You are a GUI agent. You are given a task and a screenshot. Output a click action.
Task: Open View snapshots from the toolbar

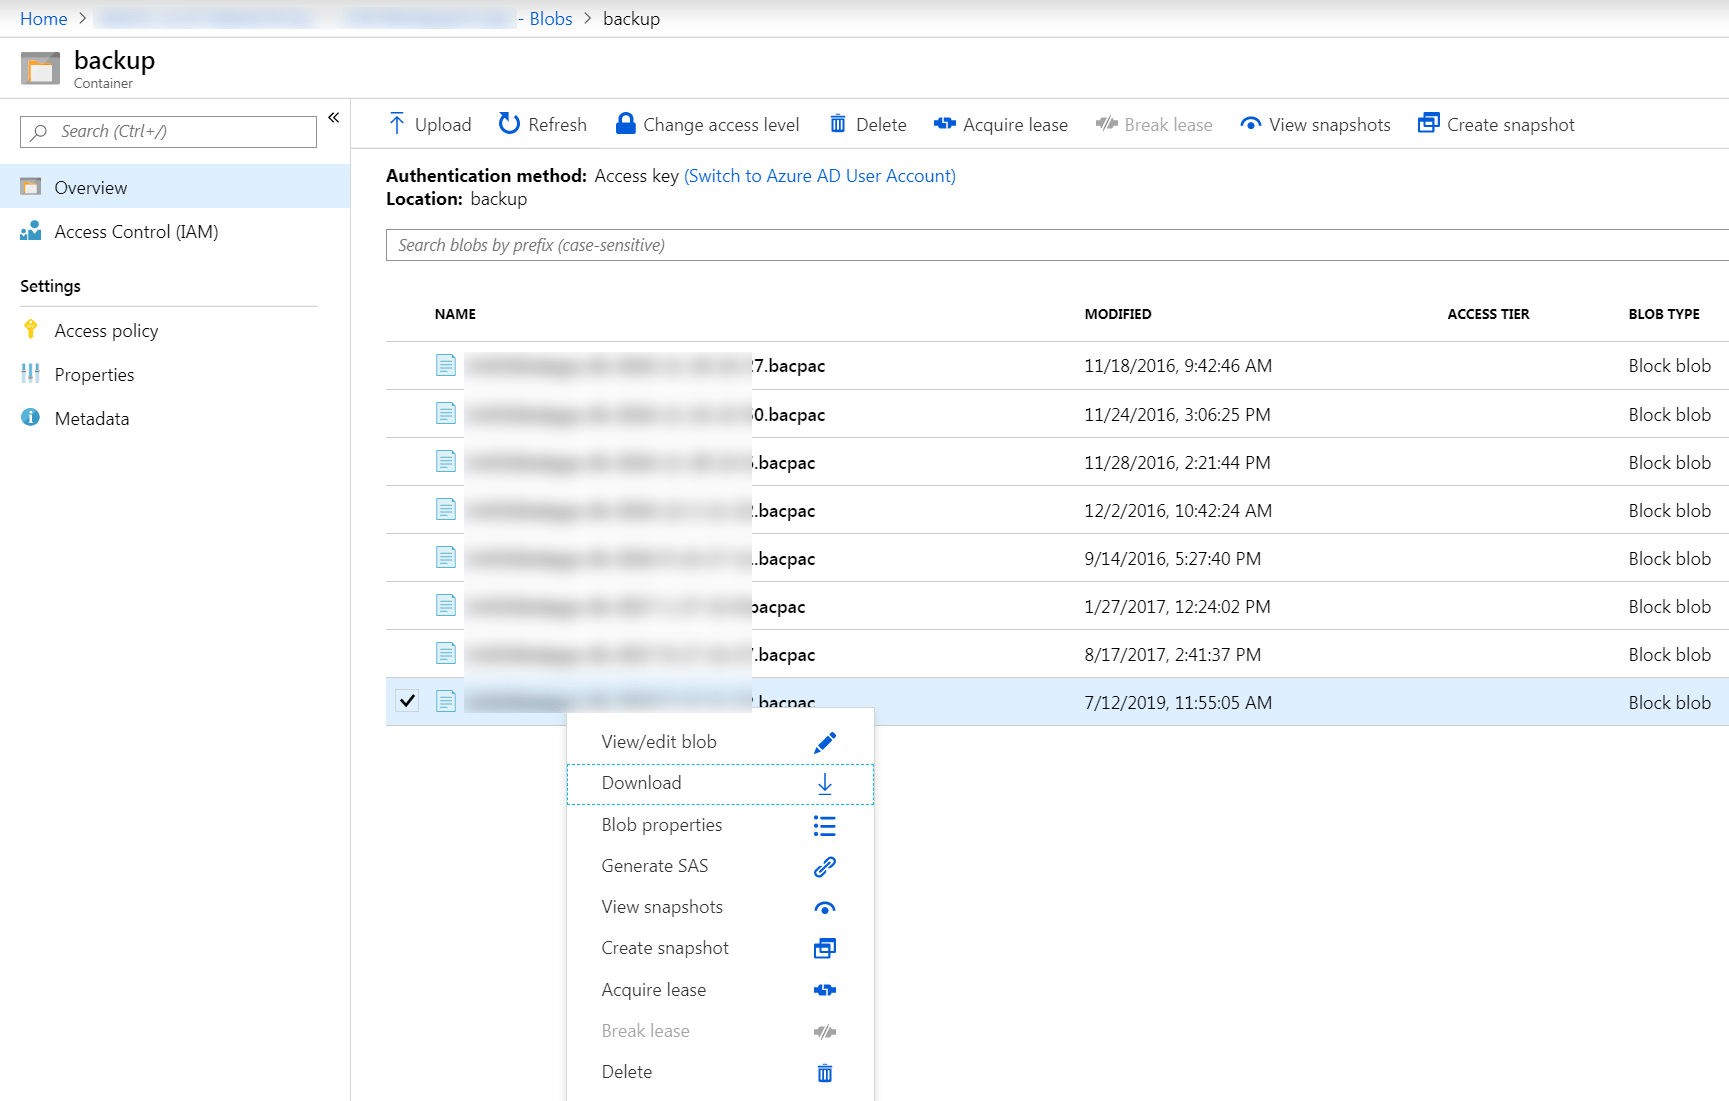pos(1315,124)
